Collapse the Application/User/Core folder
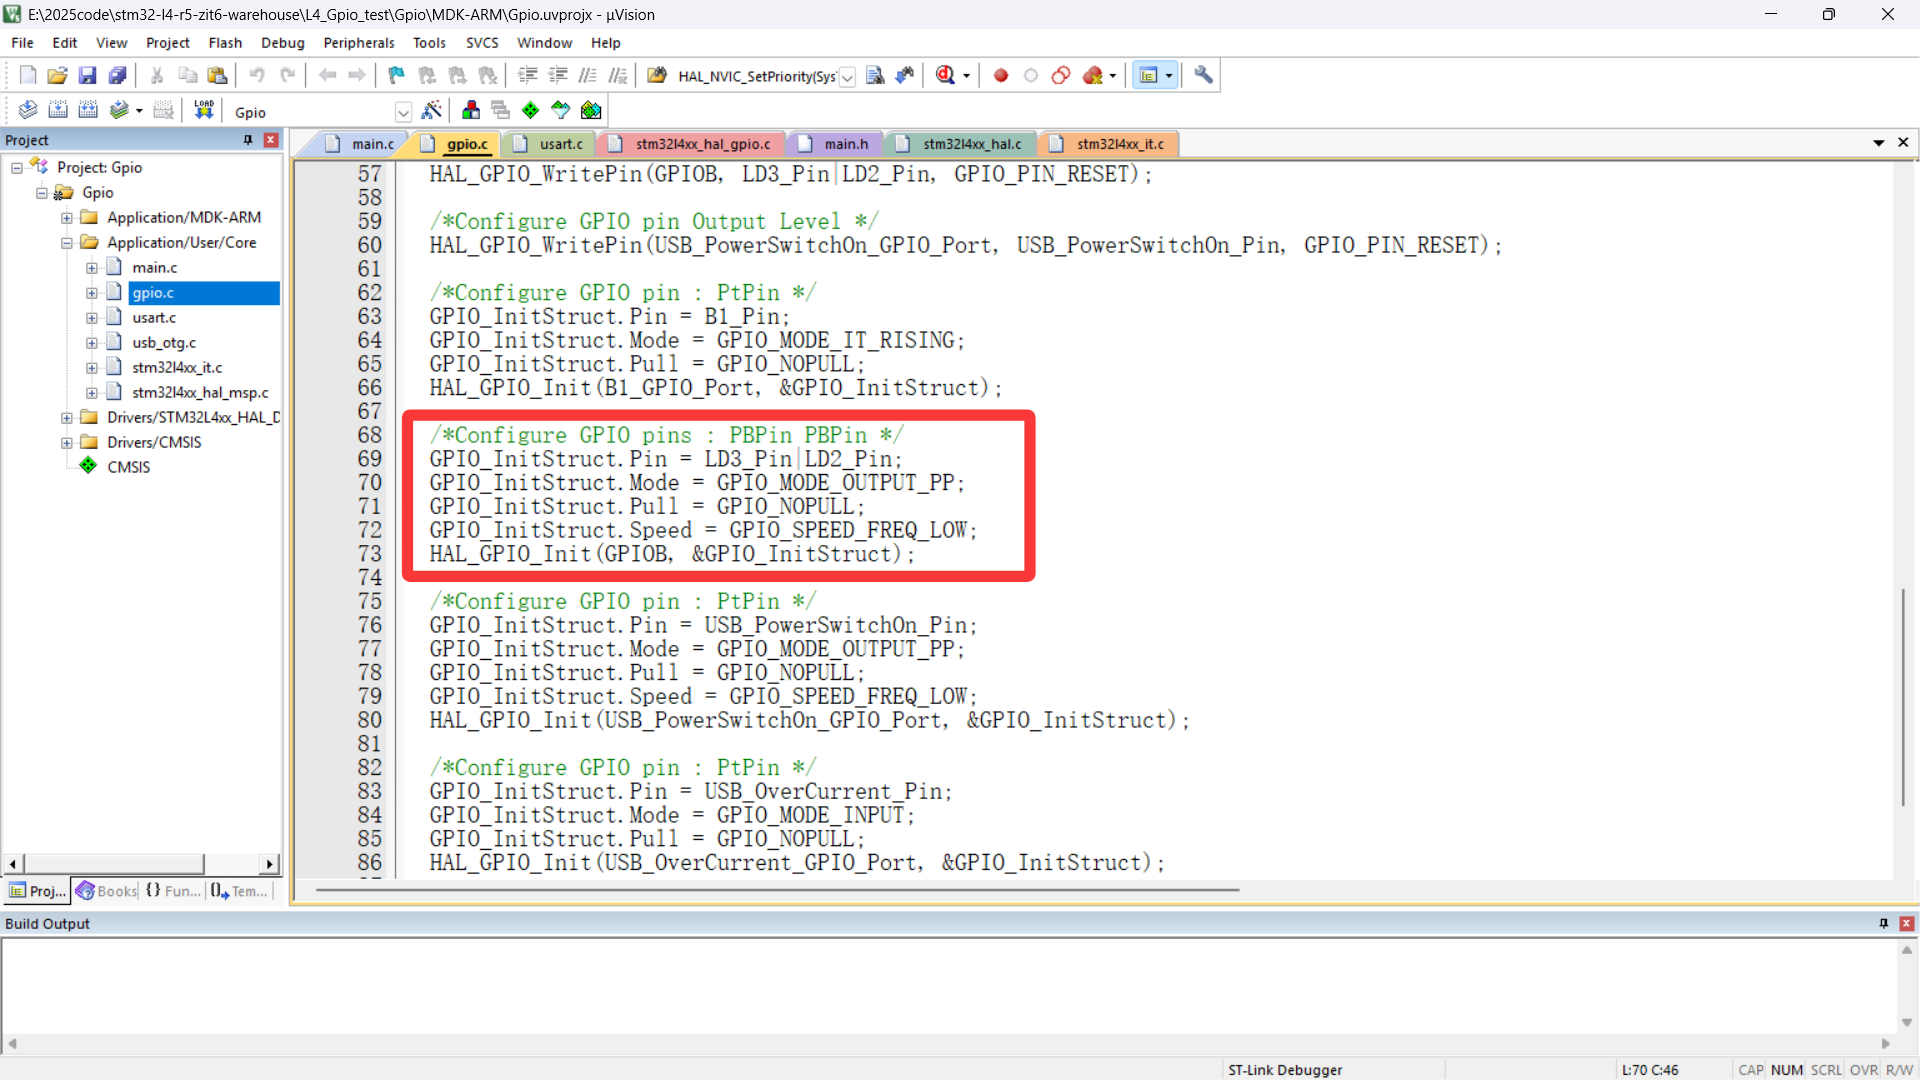1920x1080 pixels. [67, 243]
